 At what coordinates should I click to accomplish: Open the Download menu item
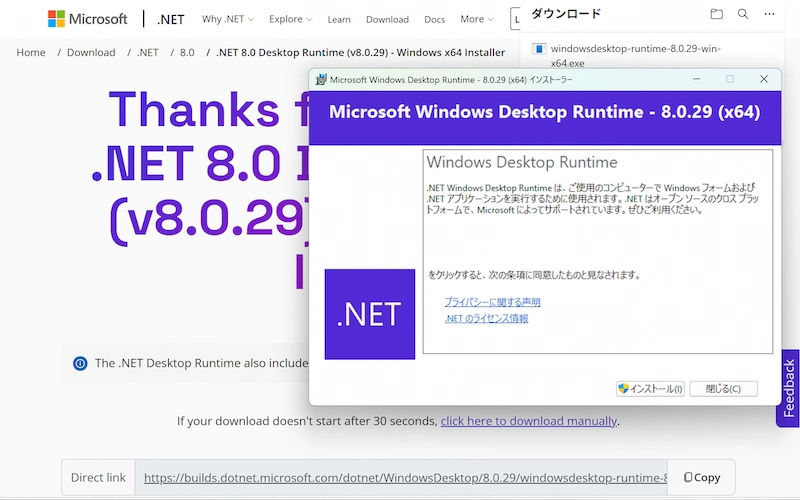(387, 19)
